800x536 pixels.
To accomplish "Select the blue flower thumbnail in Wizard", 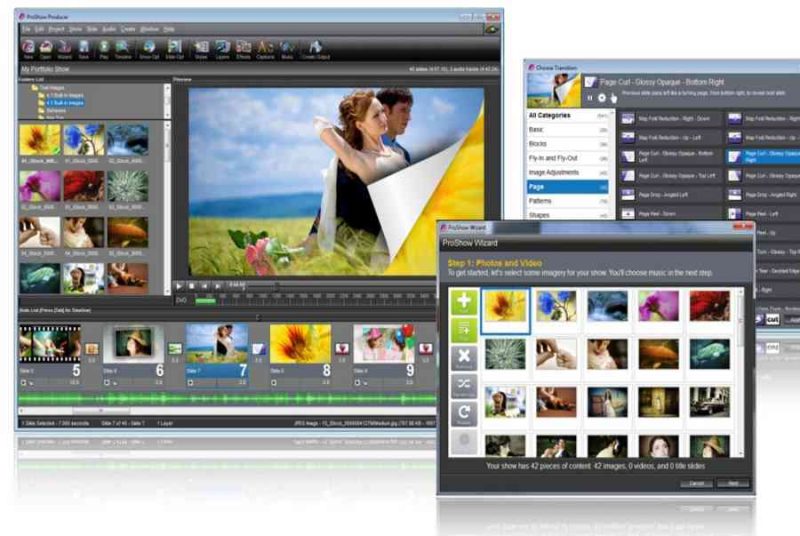I will click(556, 305).
